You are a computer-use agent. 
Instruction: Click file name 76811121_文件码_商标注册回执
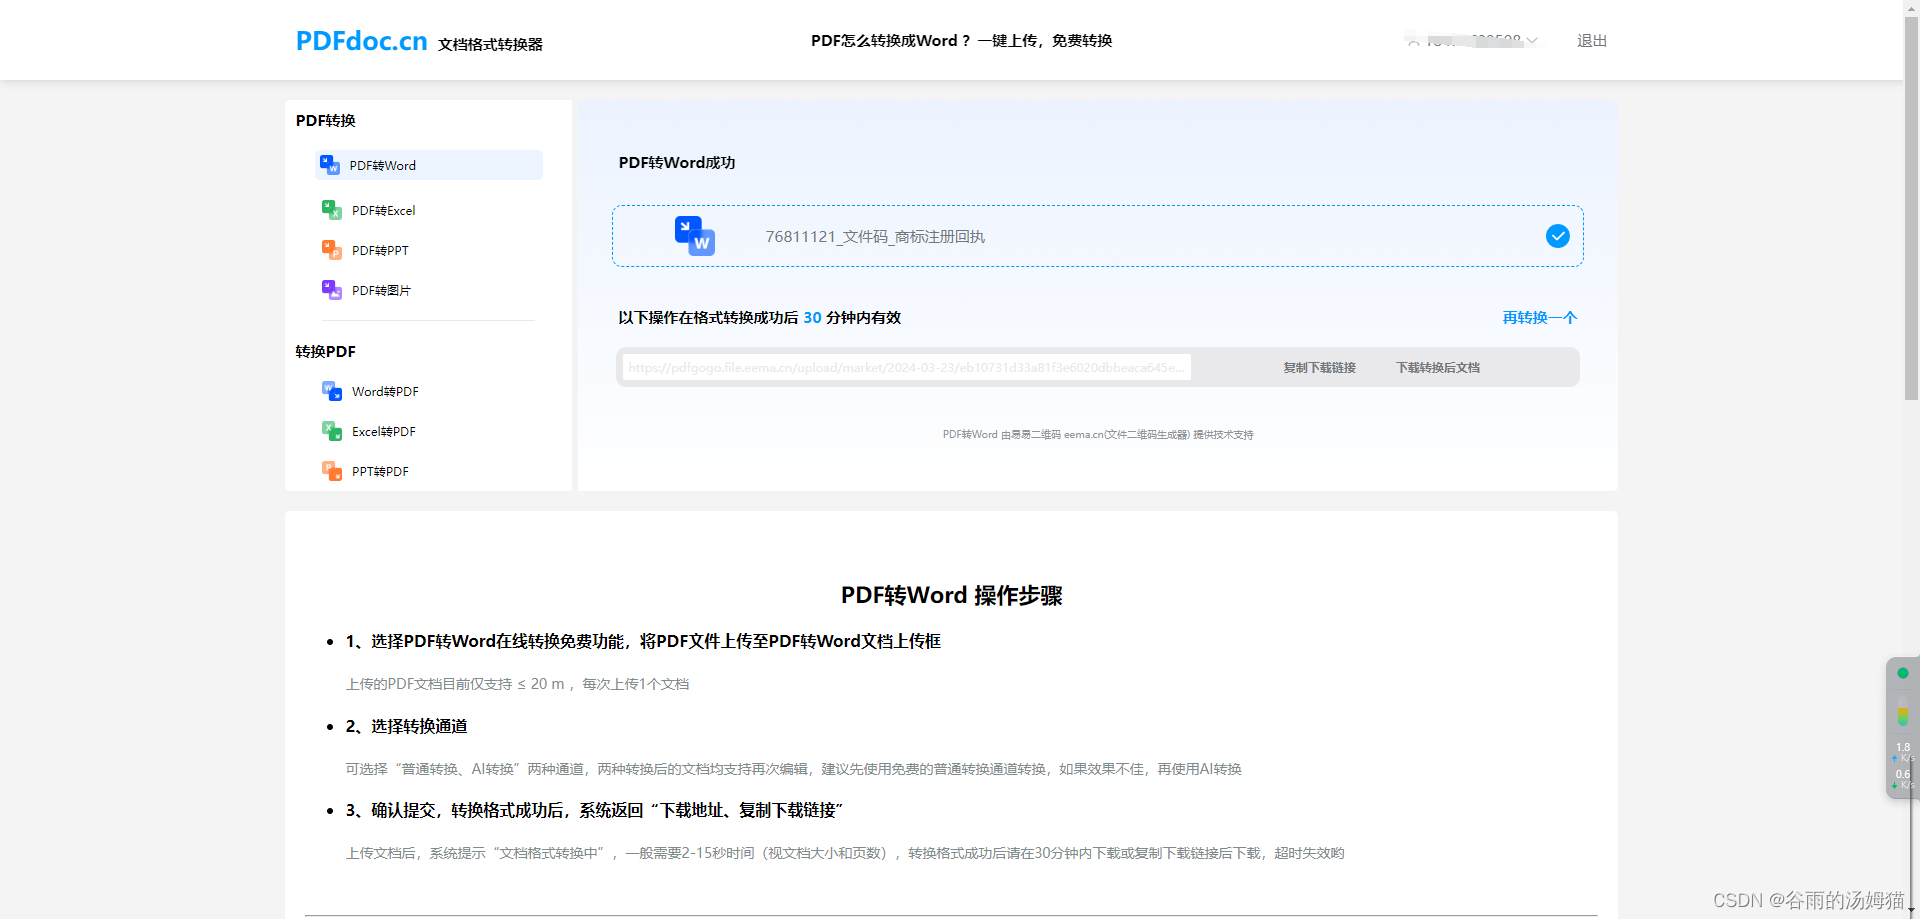click(875, 237)
